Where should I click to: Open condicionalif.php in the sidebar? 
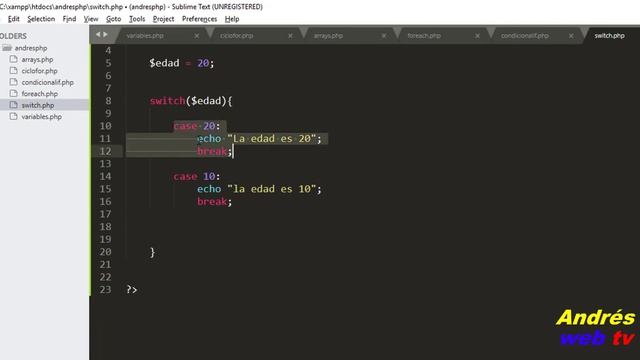pos(47,82)
